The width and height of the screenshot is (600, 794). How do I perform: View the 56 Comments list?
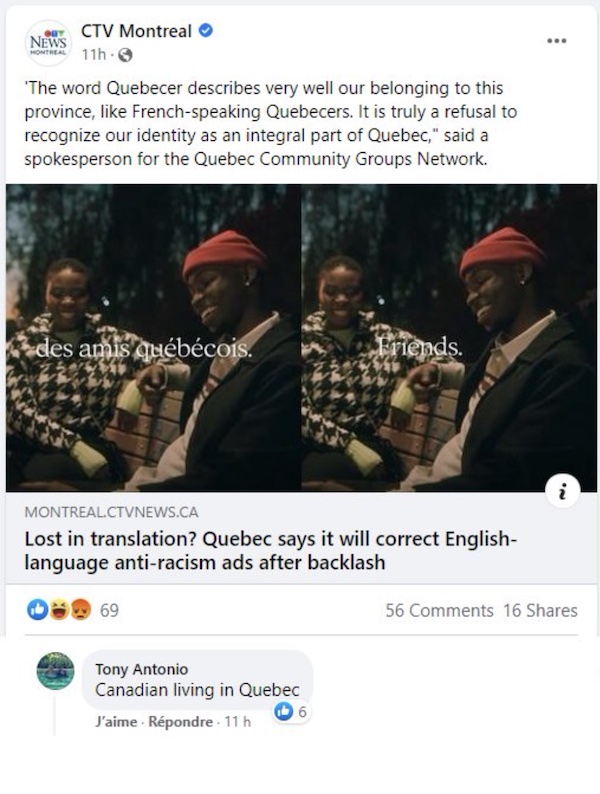(x=439, y=611)
